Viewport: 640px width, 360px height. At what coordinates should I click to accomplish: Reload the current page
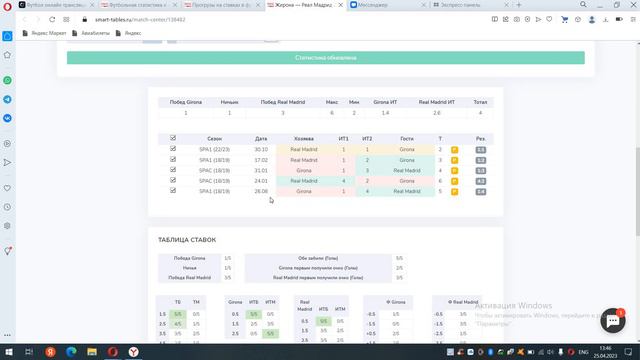coord(52,20)
